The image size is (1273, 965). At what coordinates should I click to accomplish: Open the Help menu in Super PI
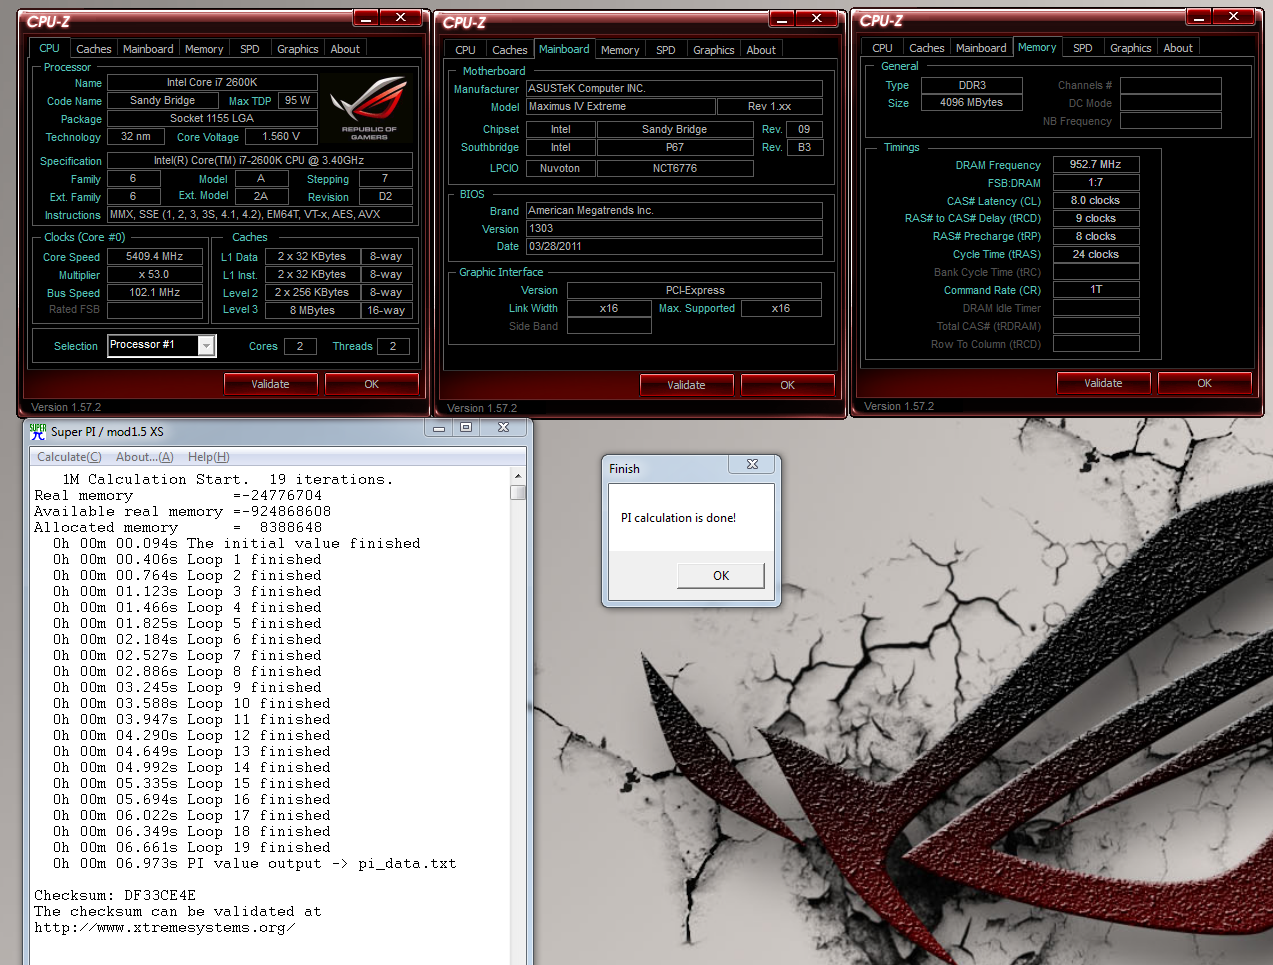click(x=208, y=457)
